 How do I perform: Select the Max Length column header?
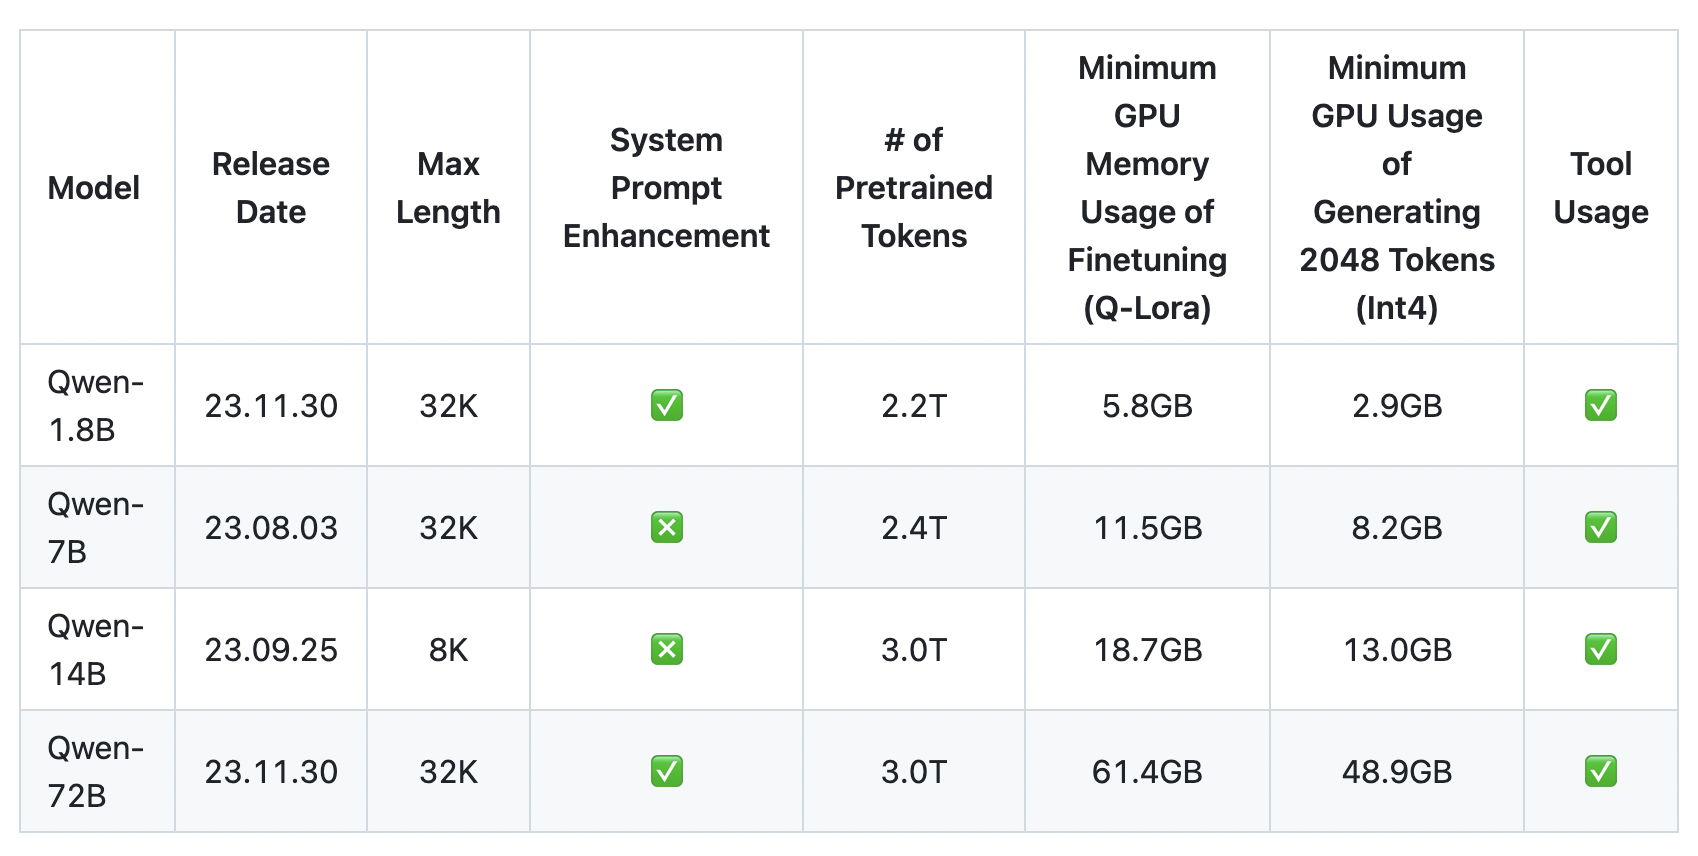click(448, 188)
